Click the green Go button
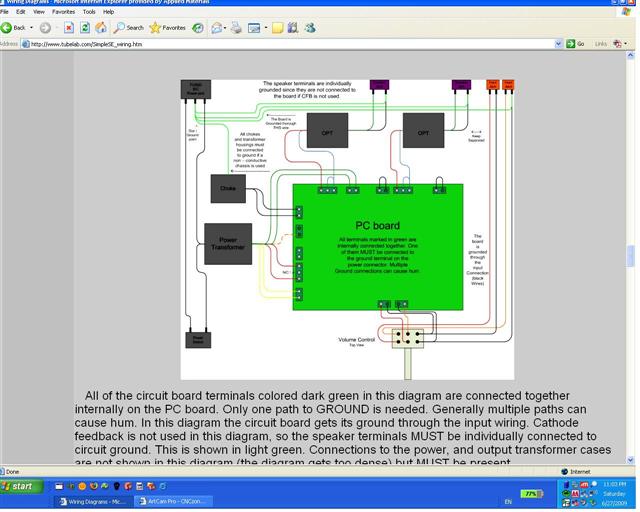Screen dimensions: 640x512 (x=576, y=44)
